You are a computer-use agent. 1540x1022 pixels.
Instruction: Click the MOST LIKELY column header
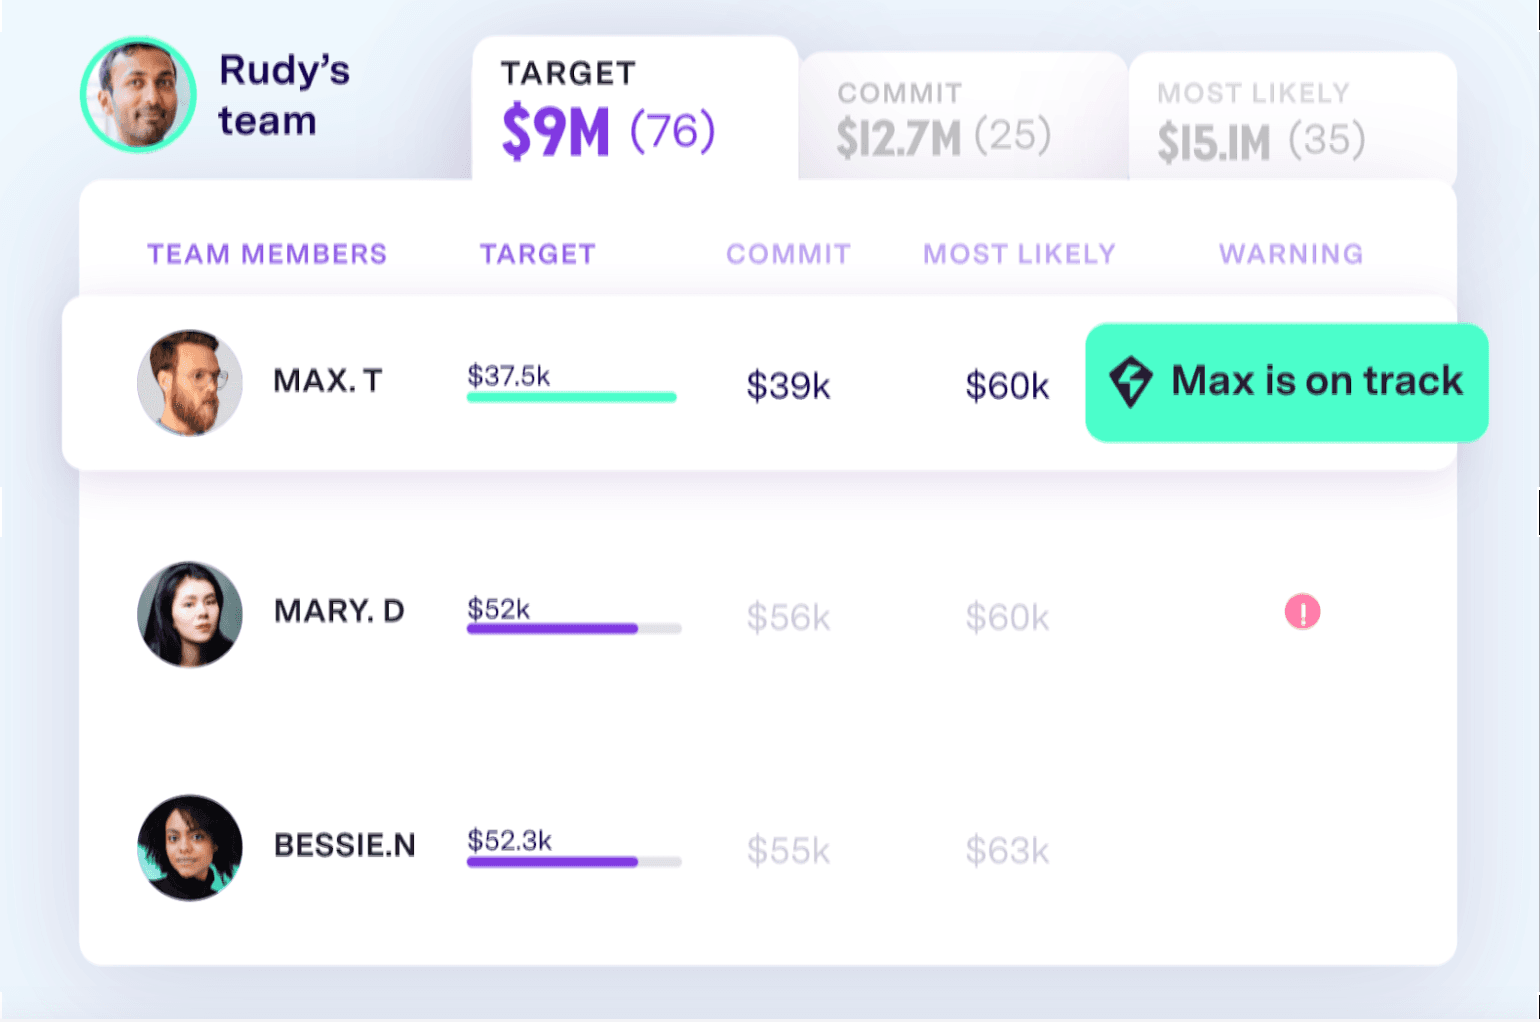coord(1018,254)
